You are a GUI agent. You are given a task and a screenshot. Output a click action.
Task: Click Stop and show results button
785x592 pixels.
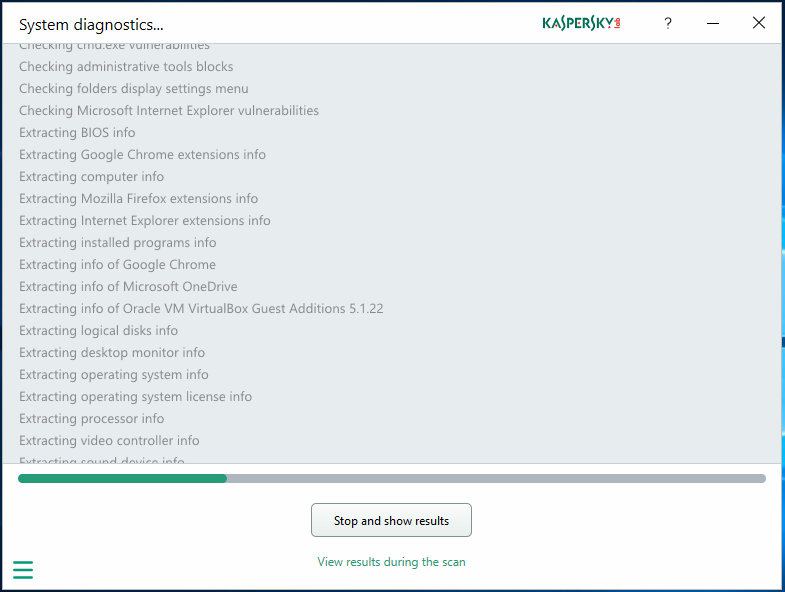[391, 520]
